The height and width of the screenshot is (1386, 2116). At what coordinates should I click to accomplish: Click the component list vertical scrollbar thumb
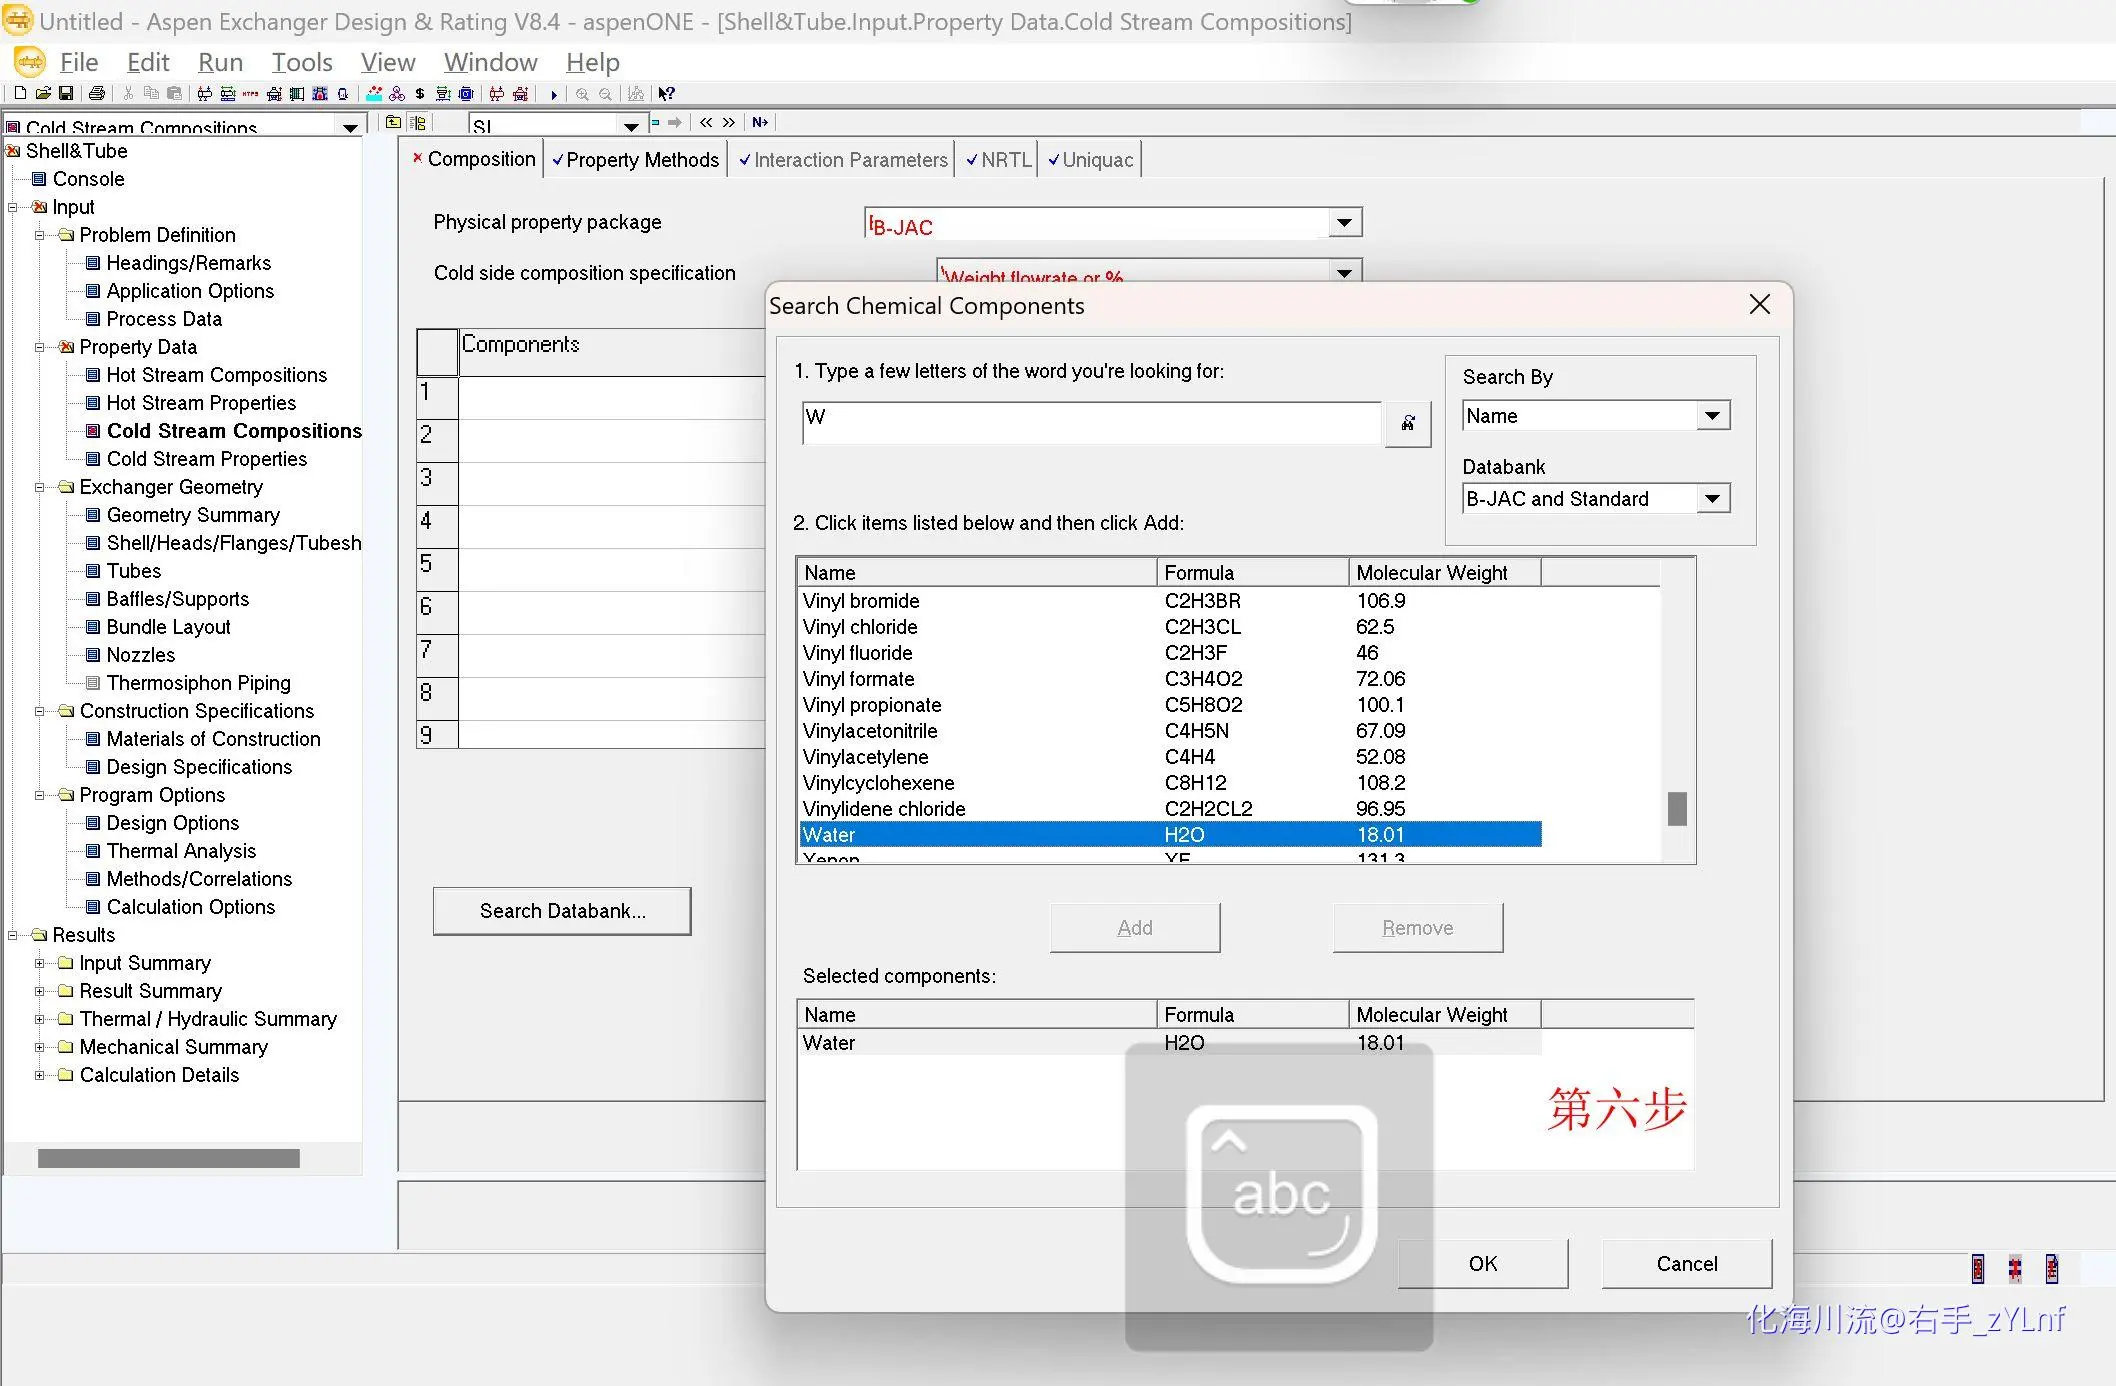tap(1677, 809)
